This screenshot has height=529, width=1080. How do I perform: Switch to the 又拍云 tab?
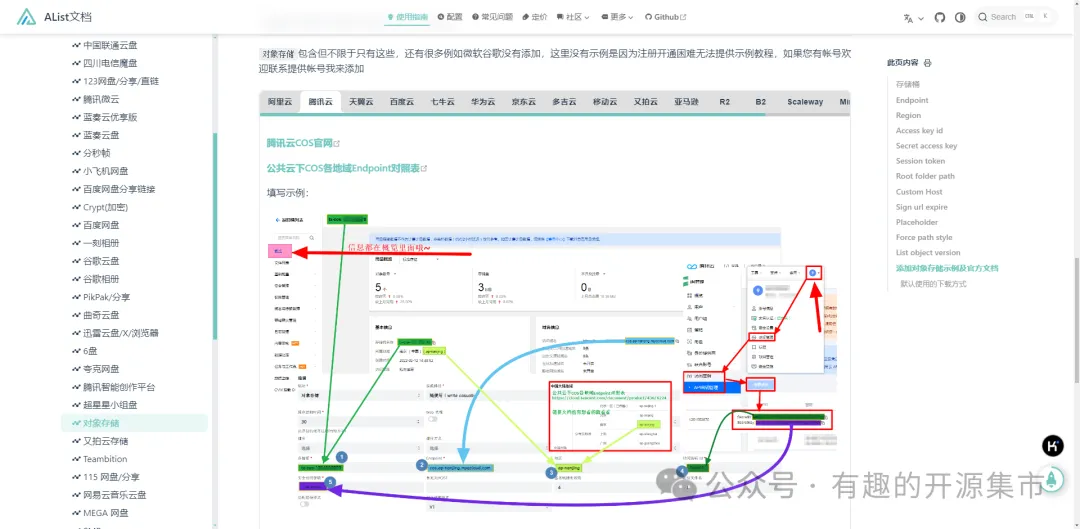(x=645, y=102)
